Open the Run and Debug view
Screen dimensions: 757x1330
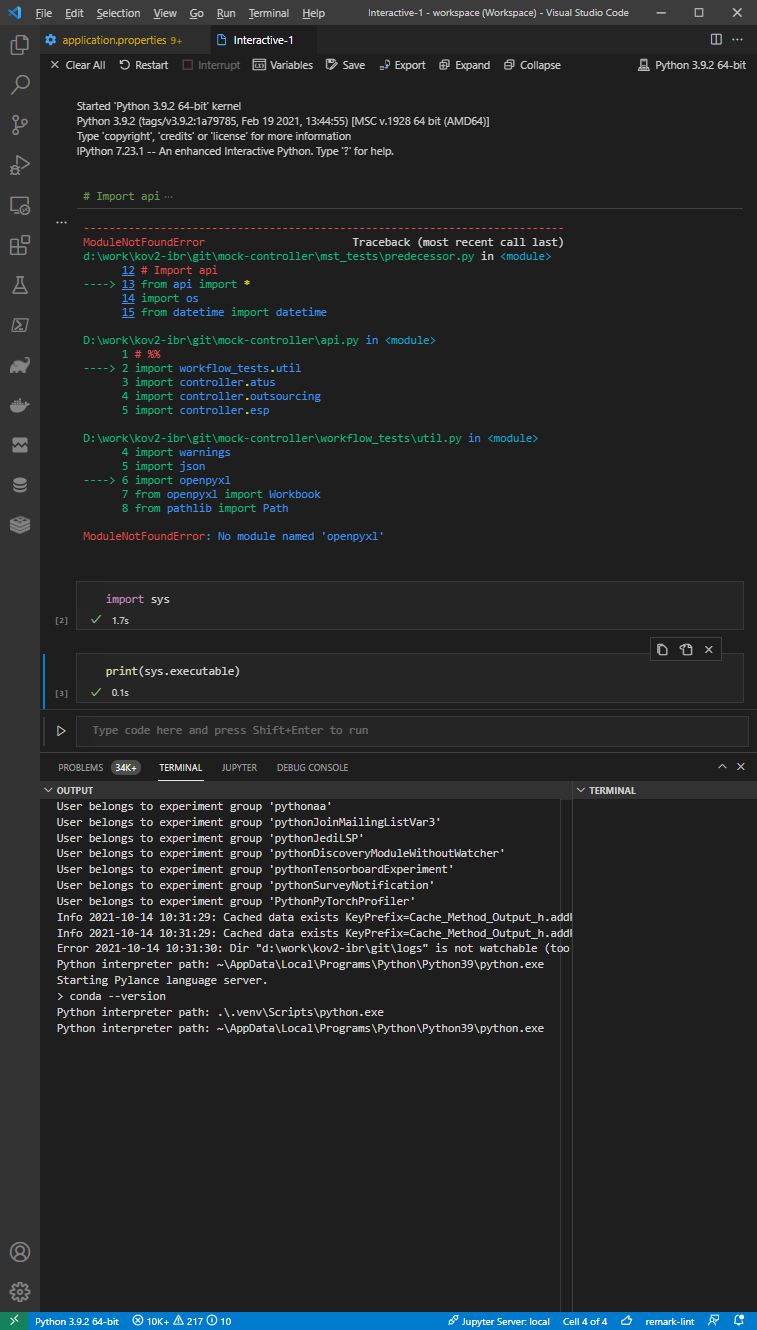(x=19, y=165)
